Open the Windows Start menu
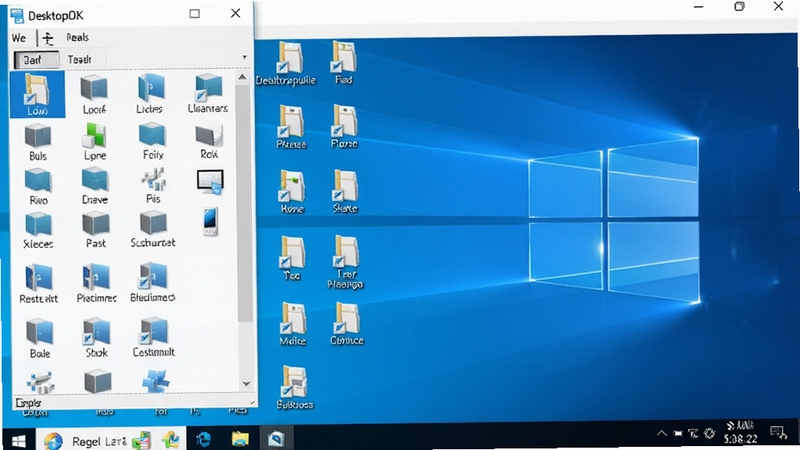The height and width of the screenshot is (450, 800). (x=19, y=440)
